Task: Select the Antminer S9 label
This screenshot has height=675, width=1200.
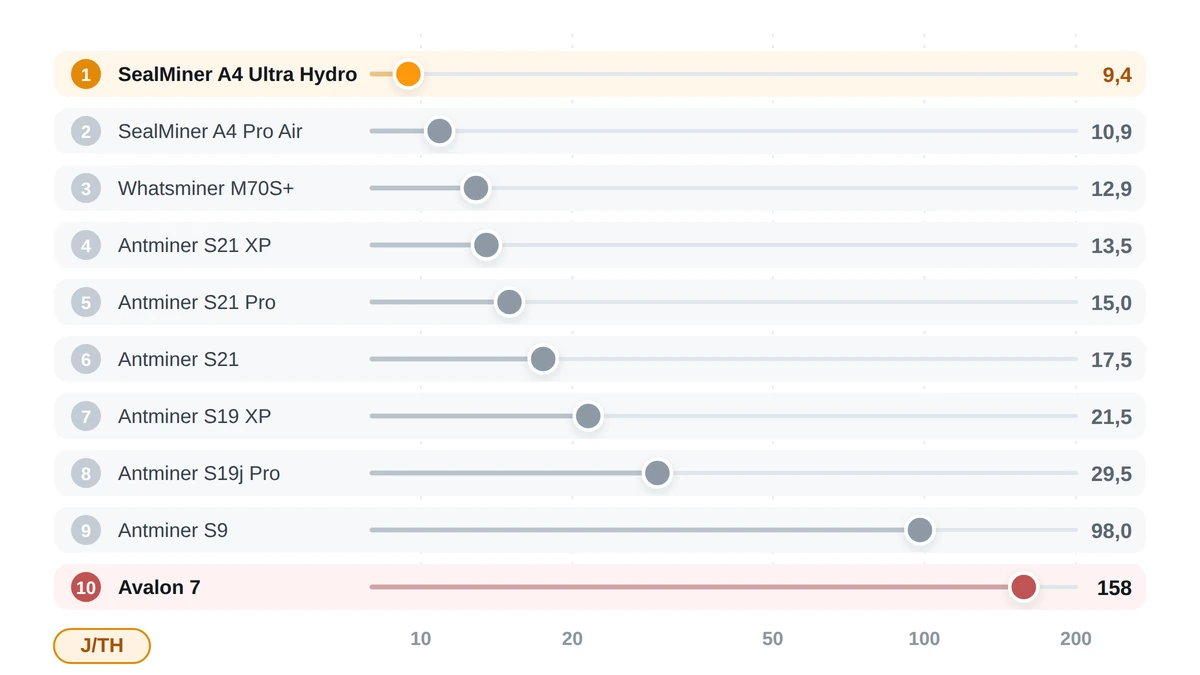Action: [173, 530]
